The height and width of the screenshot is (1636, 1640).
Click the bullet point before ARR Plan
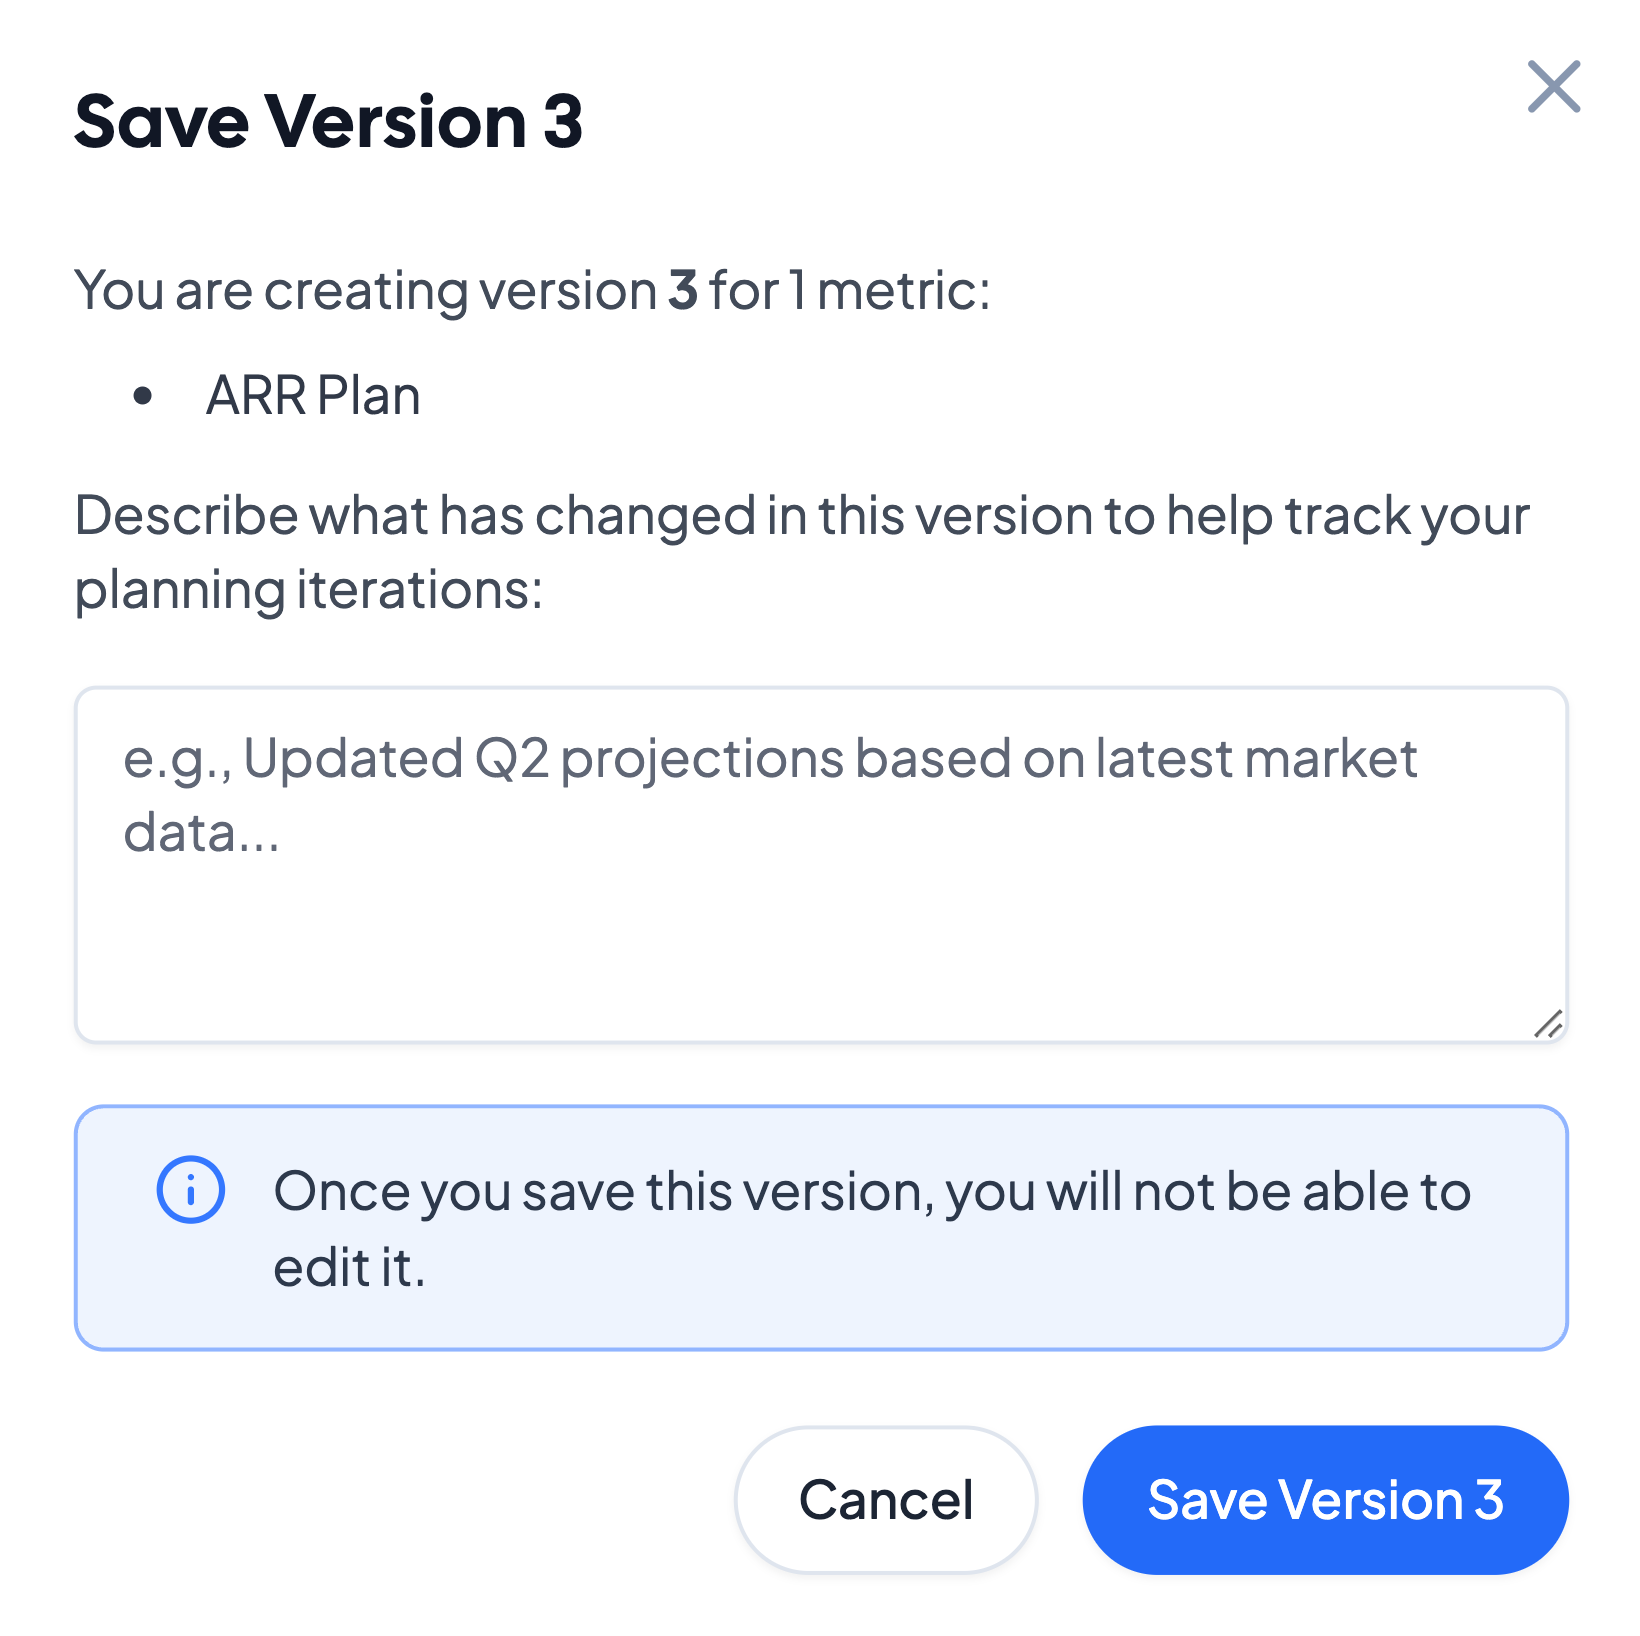[x=143, y=396]
